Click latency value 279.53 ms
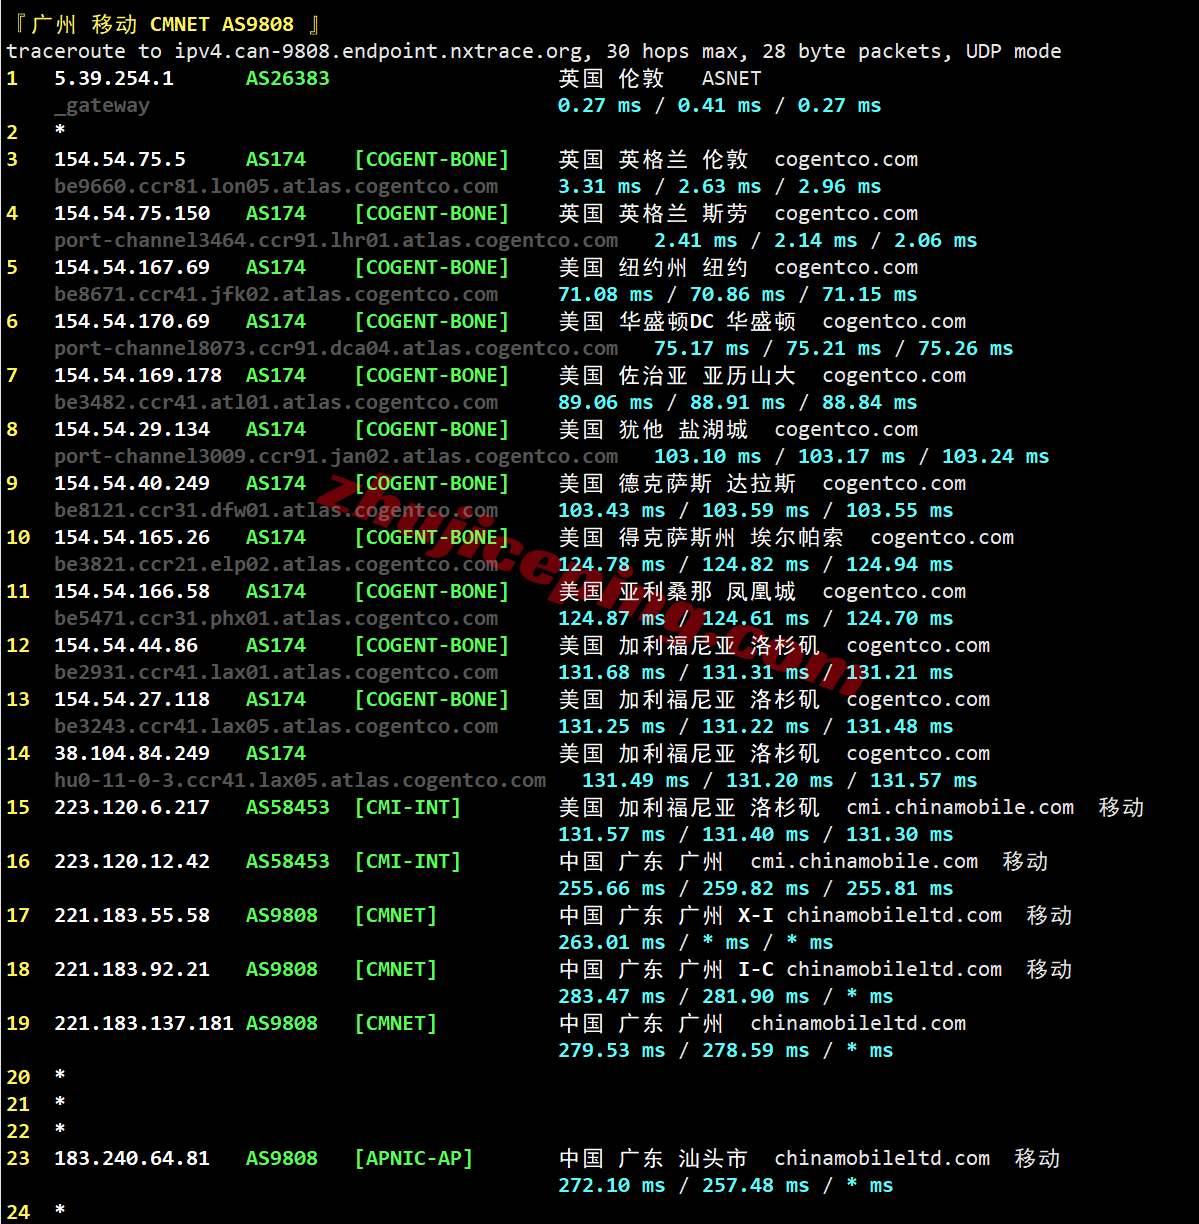This screenshot has height=1224, width=1199. [x=612, y=1050]
